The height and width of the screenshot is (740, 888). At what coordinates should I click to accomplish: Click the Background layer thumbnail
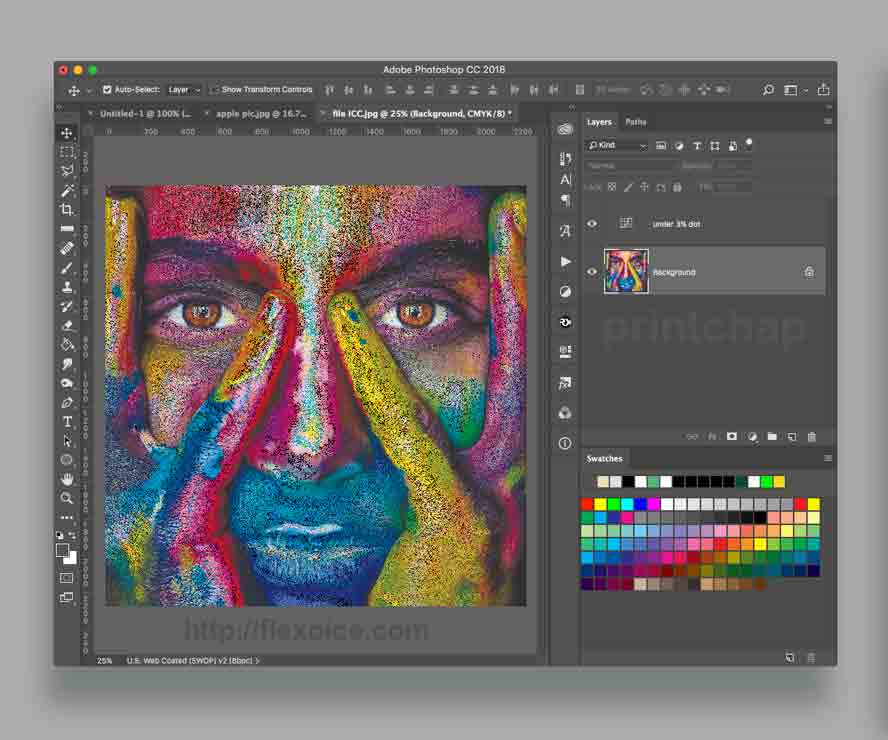[626, 272]
